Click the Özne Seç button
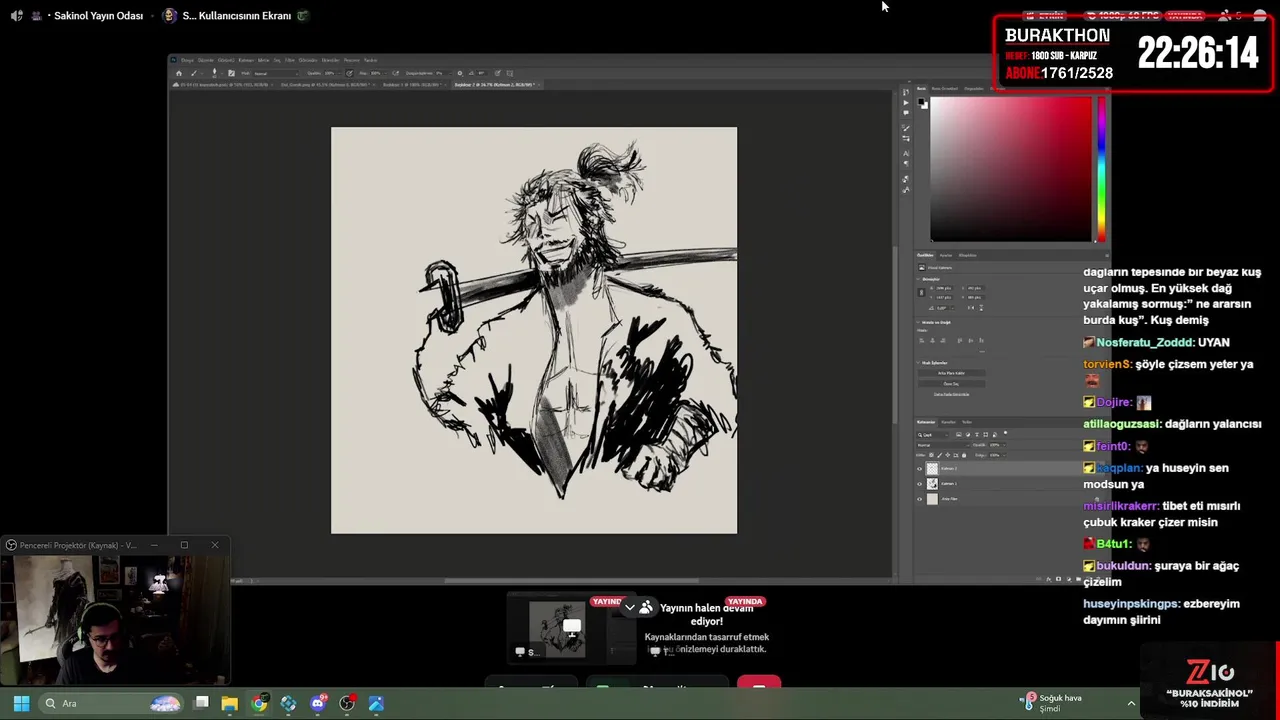 [952, 384]
